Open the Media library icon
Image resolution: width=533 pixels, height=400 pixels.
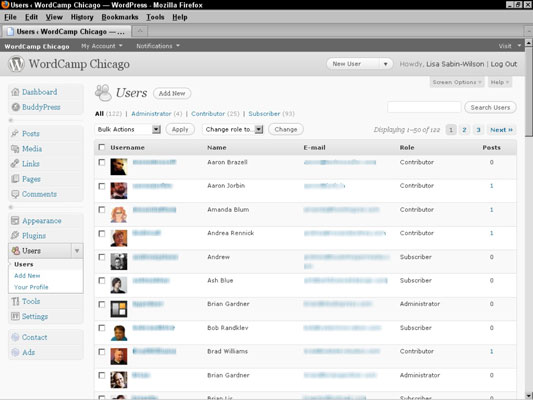click(x=15, y=149)
